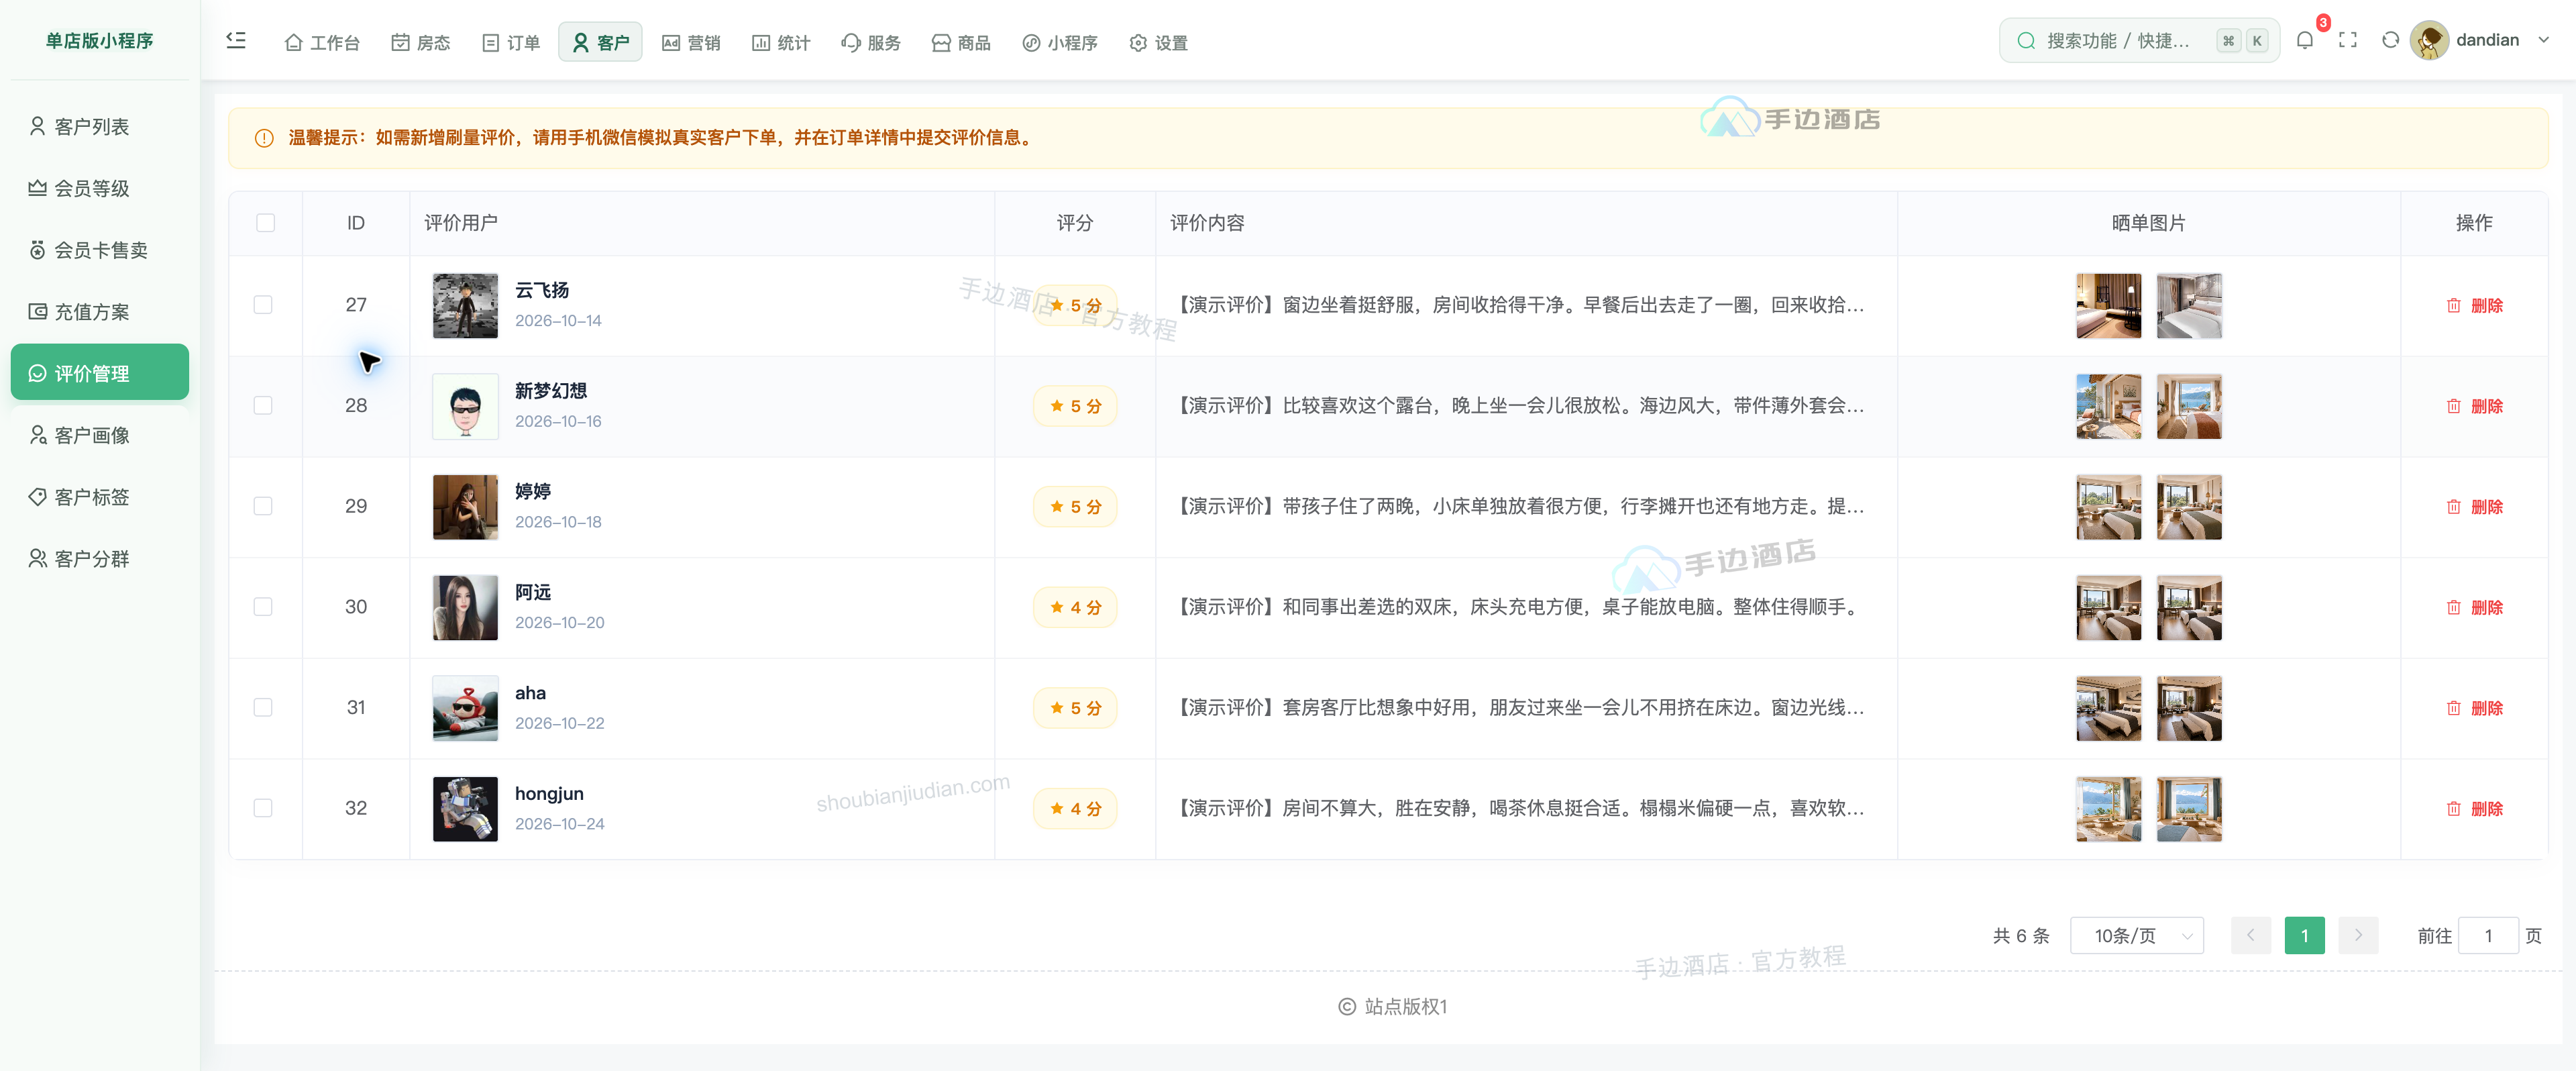Click 云飞扬 user avatar
The image size is (2576, 1071).
click(x=465, y=305)
